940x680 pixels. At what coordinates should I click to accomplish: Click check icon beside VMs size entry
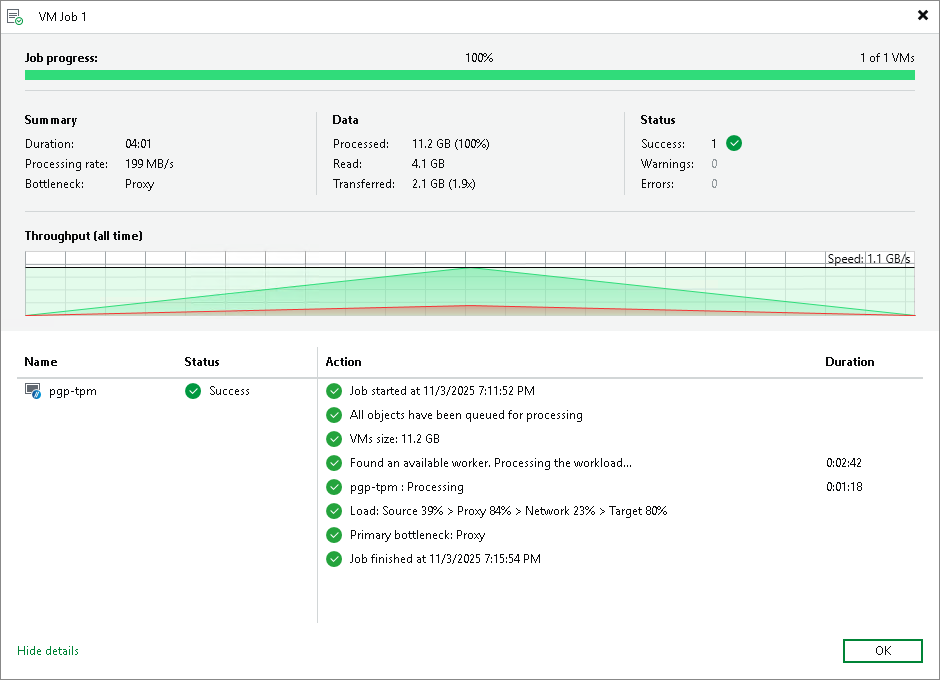[x=334, y=439]
